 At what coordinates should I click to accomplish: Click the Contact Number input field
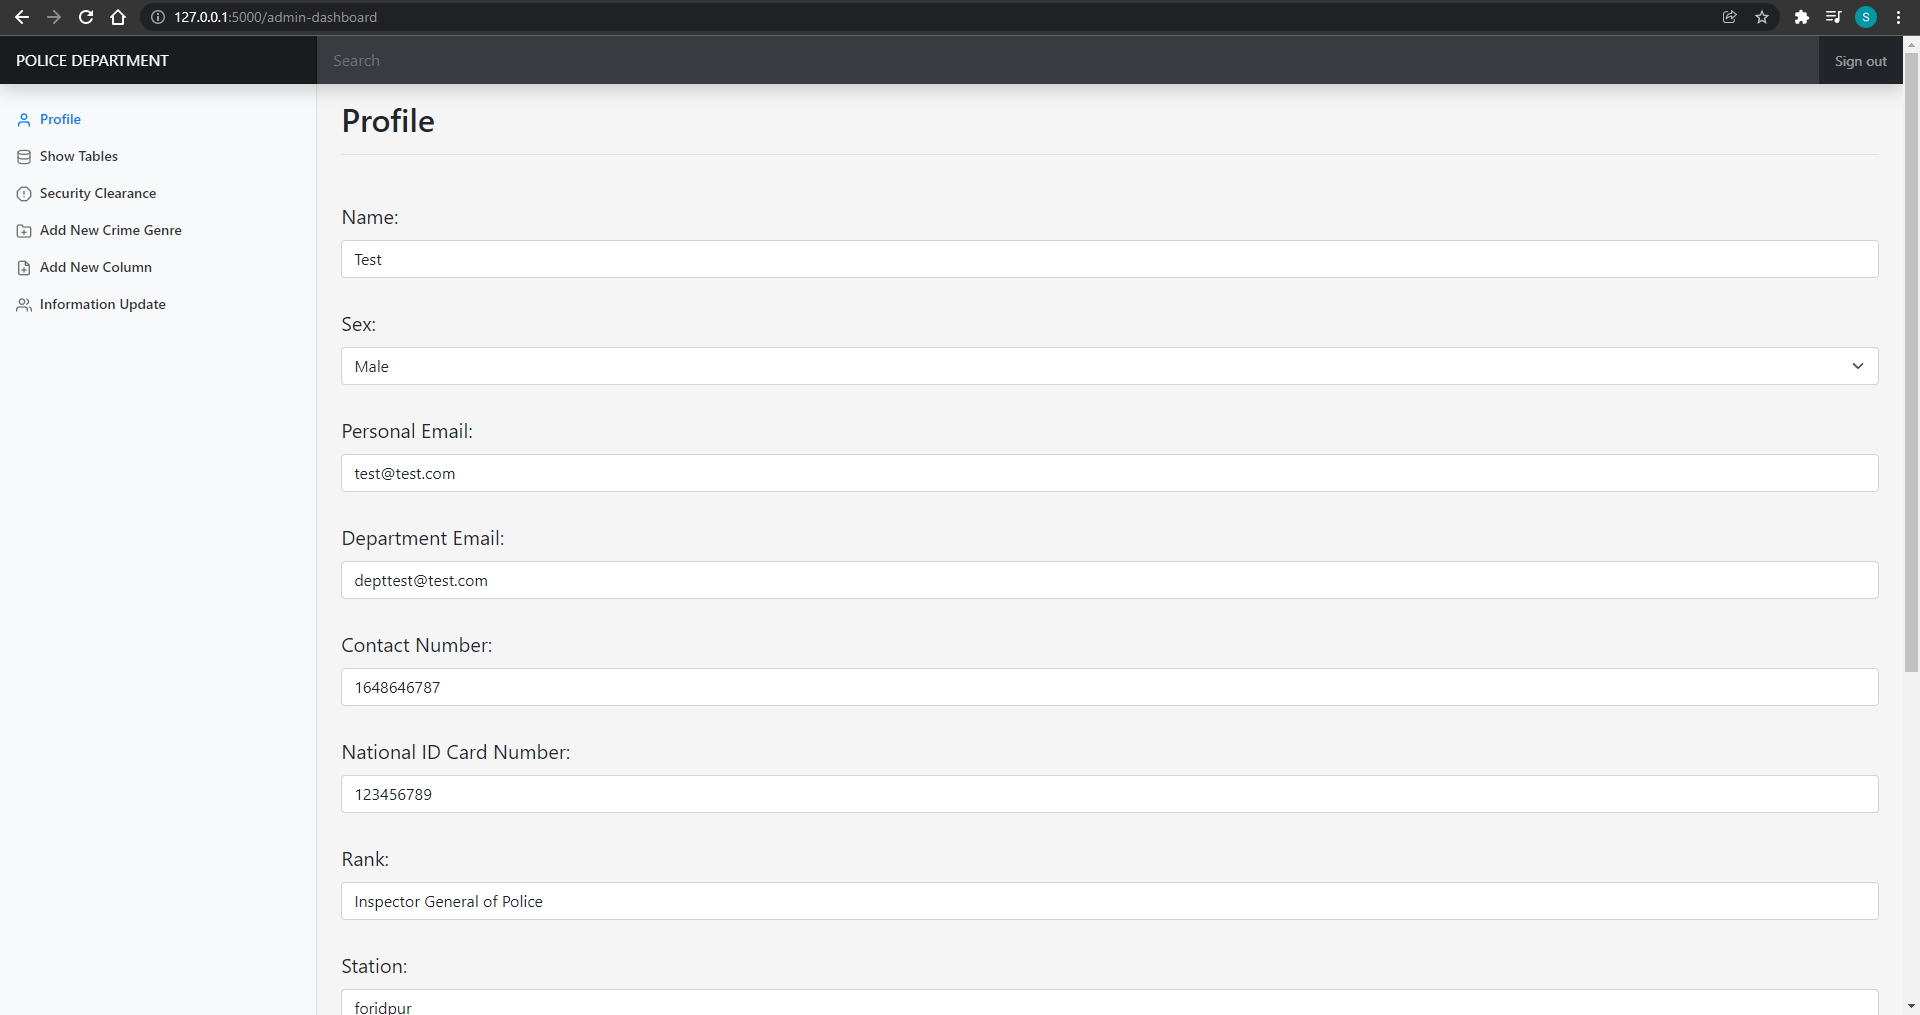[1110, 687]
